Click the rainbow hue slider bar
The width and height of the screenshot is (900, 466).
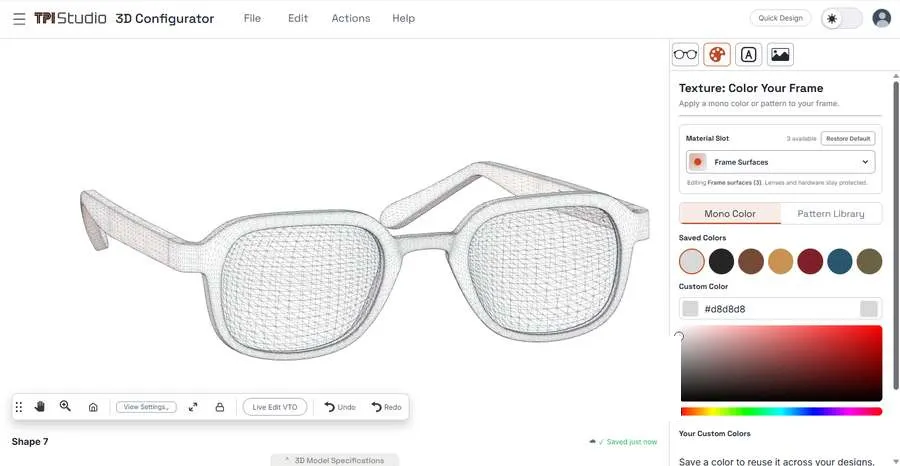781,411
